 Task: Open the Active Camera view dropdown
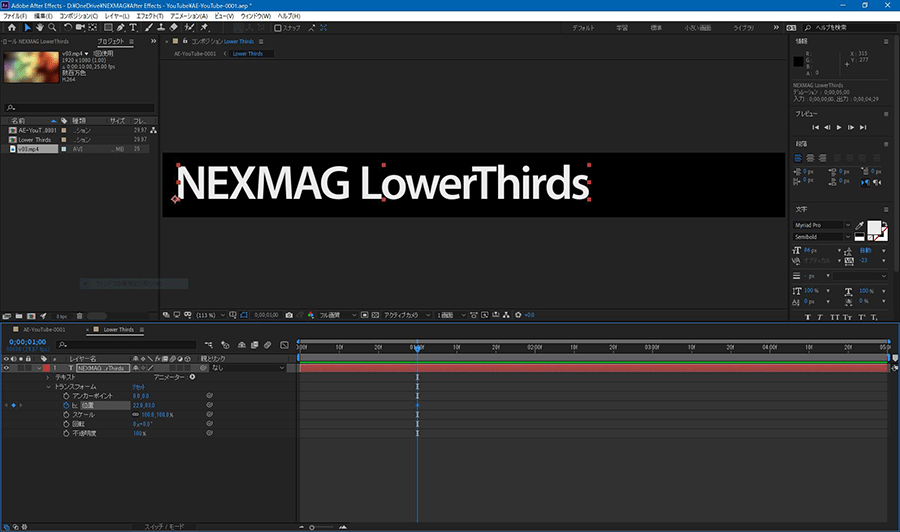407,315
